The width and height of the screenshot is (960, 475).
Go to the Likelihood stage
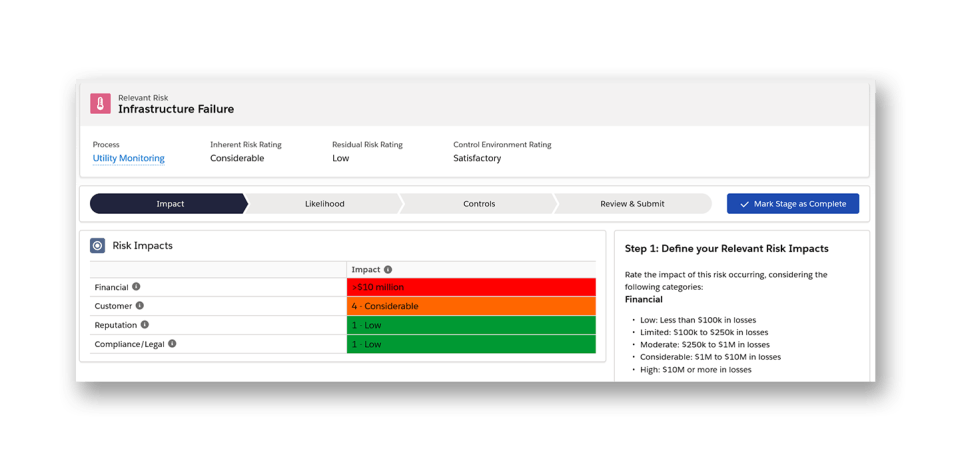click(x=324, y=204)
